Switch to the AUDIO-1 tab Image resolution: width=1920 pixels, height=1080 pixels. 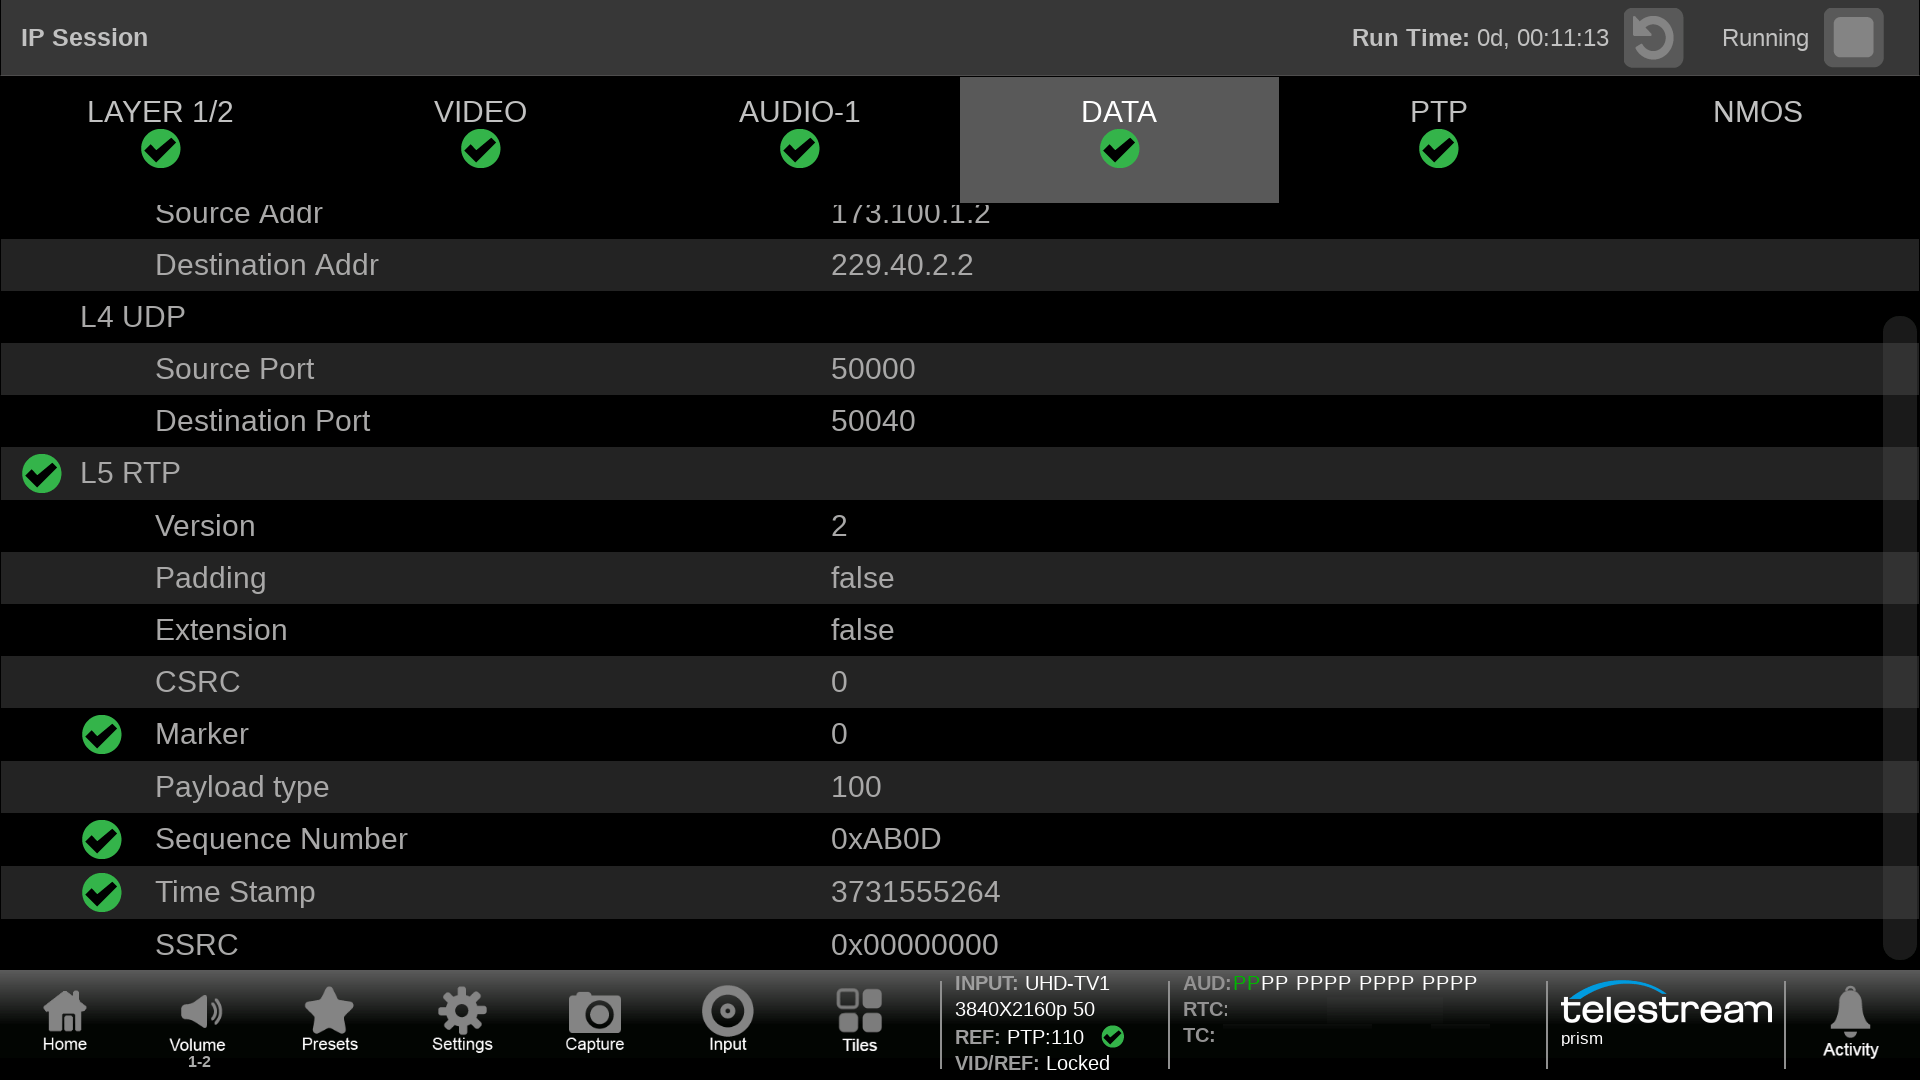click(x=799, y=130)
